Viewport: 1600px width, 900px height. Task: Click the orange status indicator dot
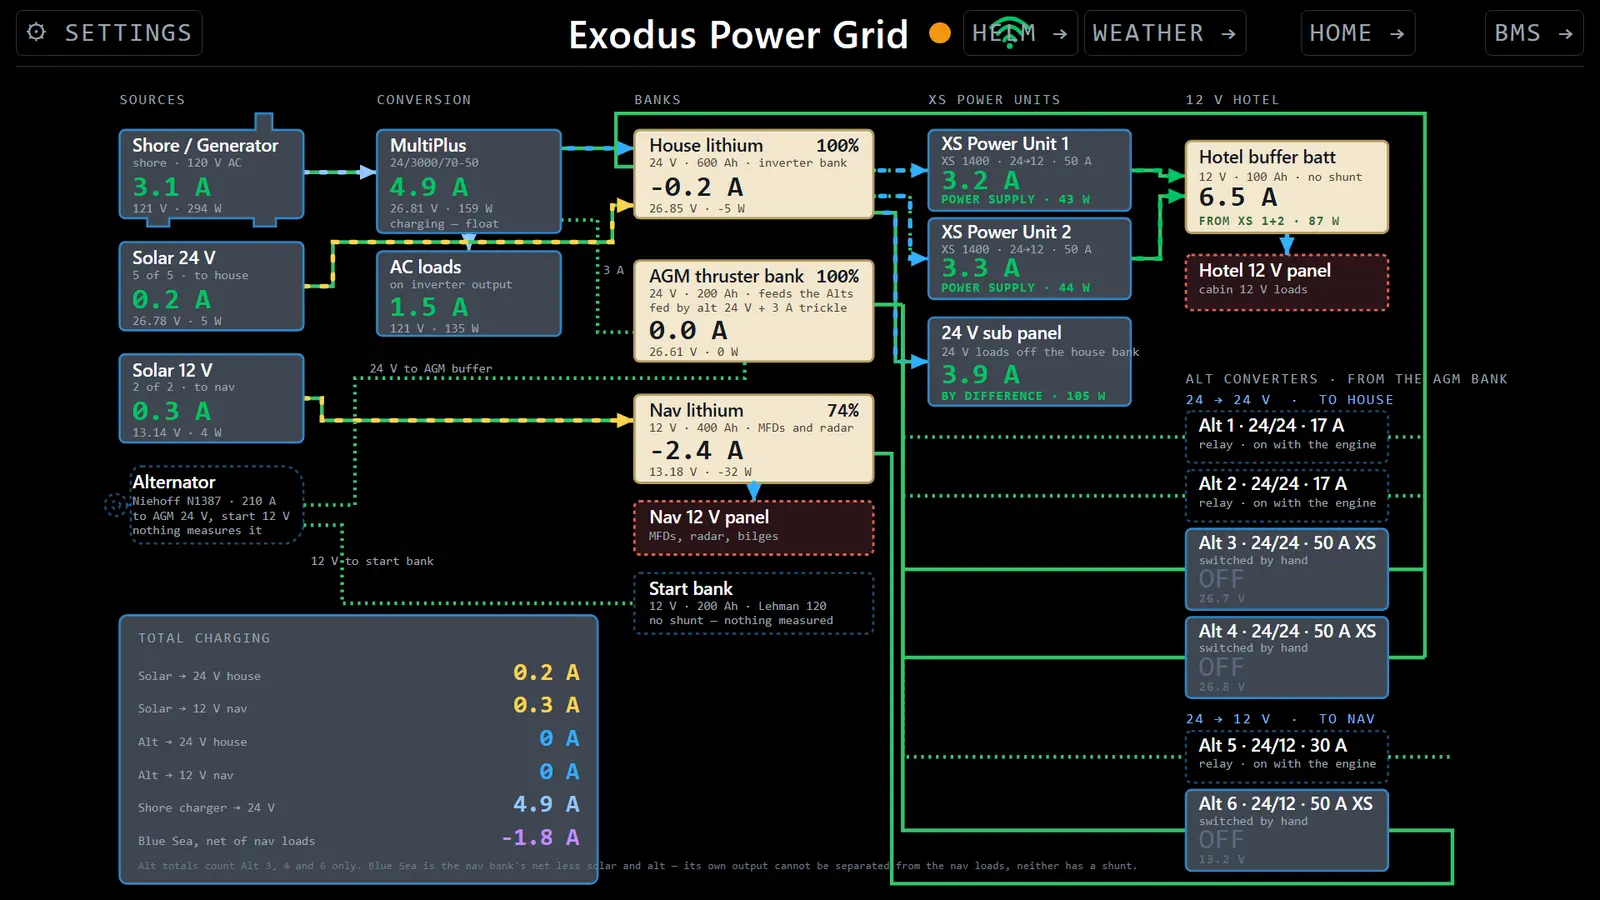click(x=940, y=33)
